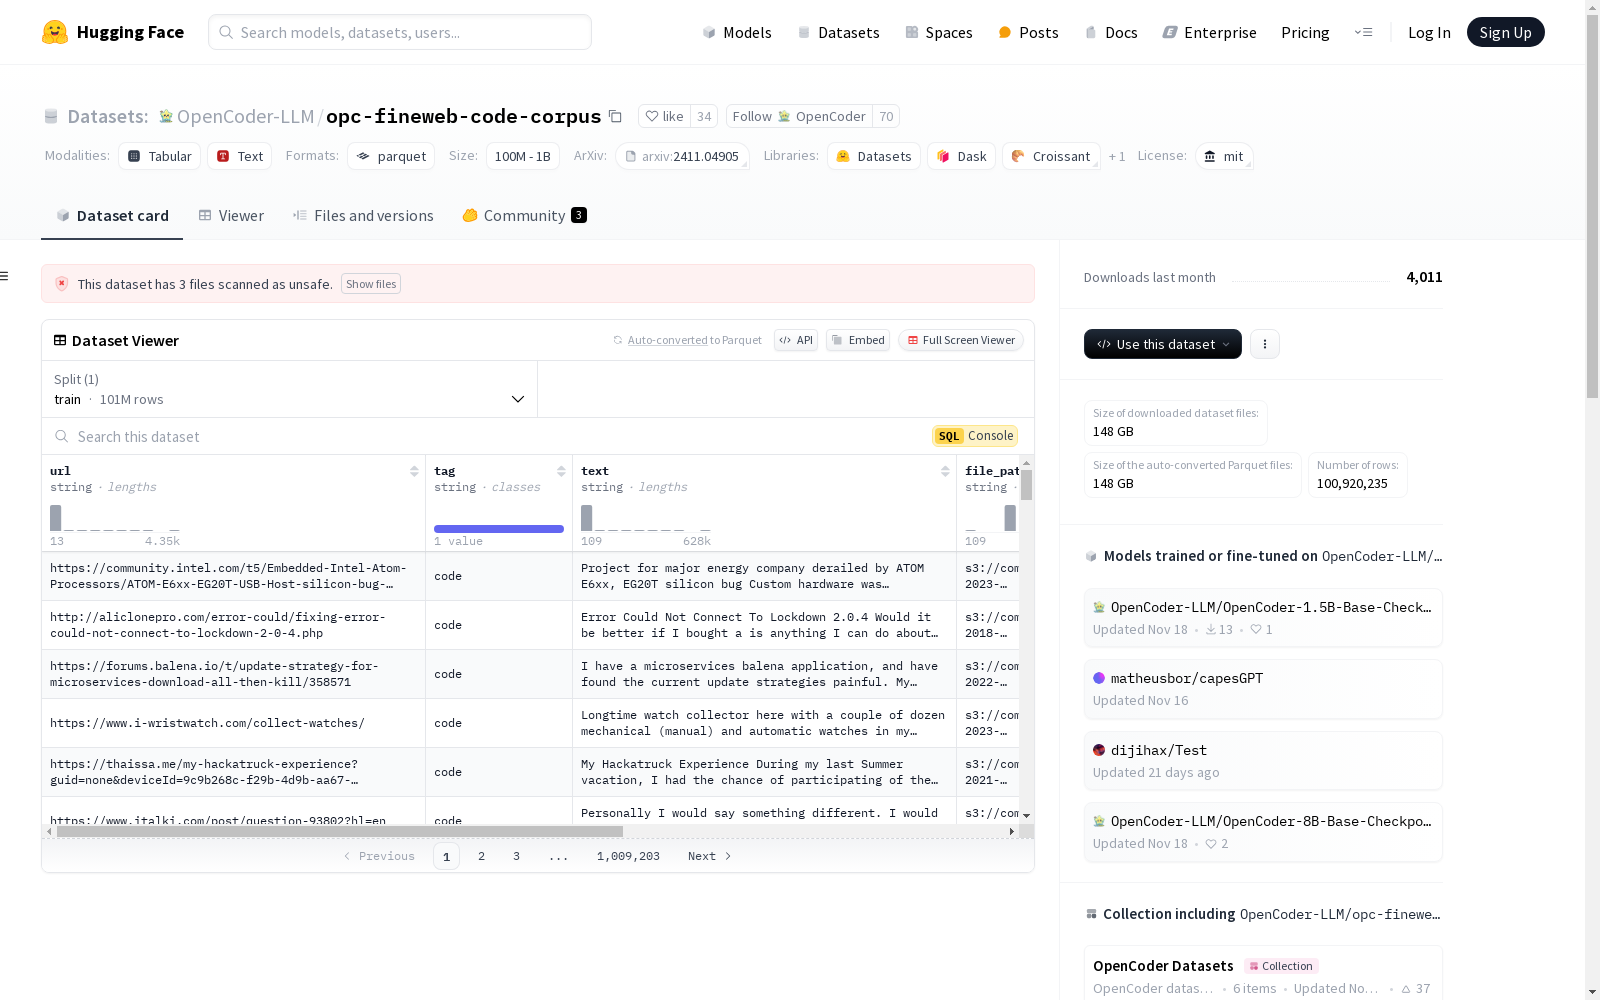Click the dijihax/Test avatar icon
The width and height of the screenshot is (1600, 1000).
(1099, 750)
